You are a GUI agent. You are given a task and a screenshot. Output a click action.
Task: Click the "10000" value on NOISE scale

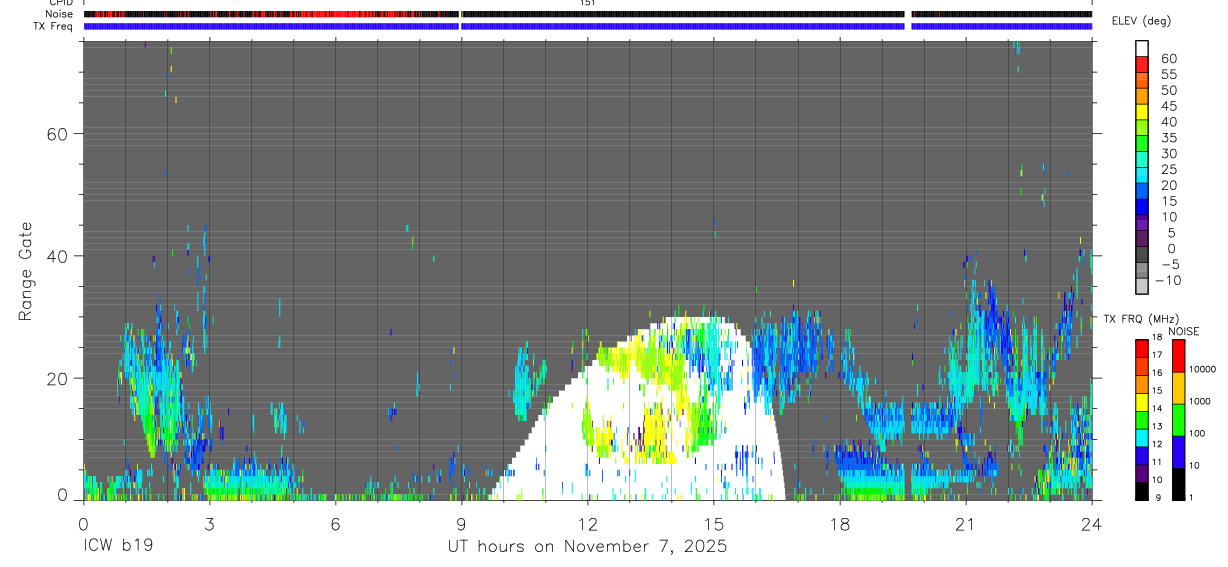(x=1202, y=369)
